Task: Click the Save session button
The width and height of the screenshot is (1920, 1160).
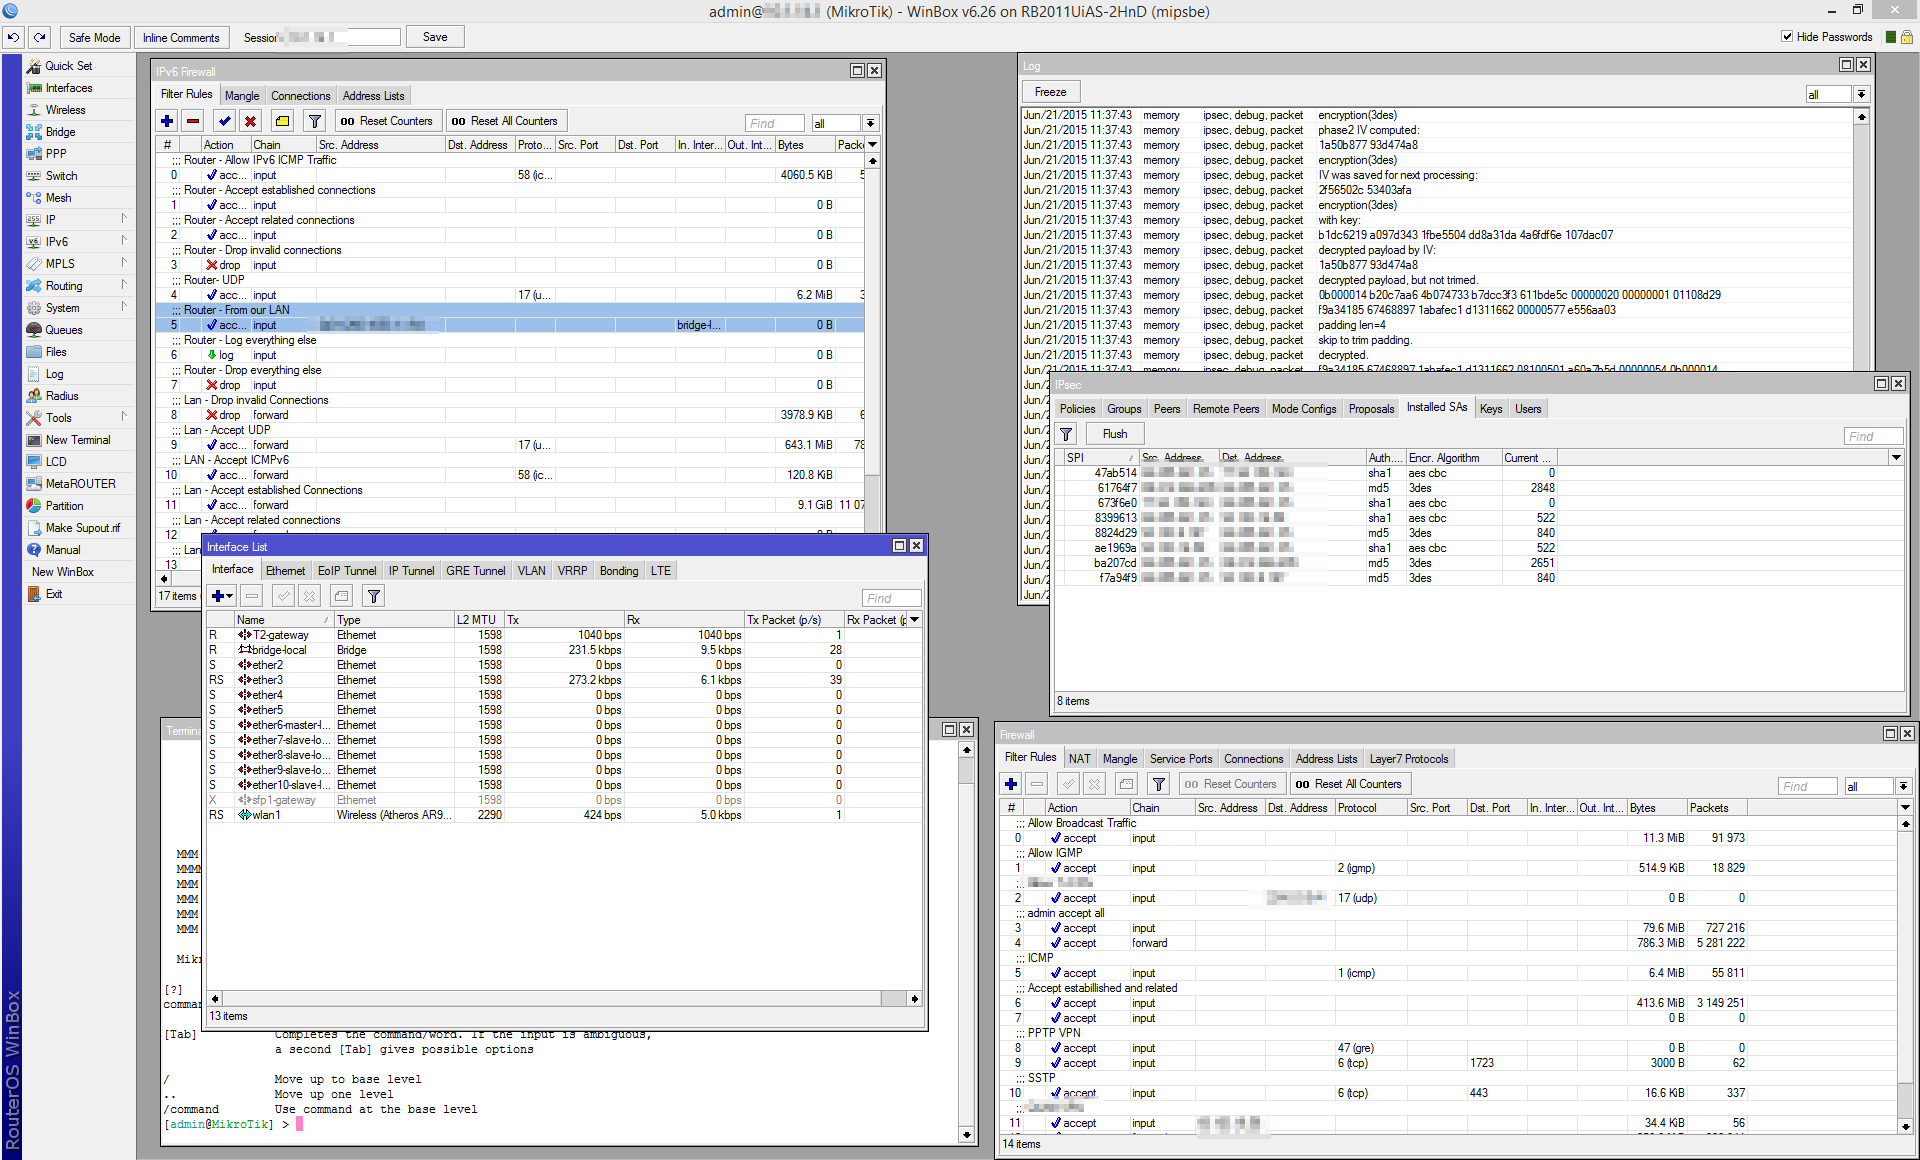Action: 435,37
